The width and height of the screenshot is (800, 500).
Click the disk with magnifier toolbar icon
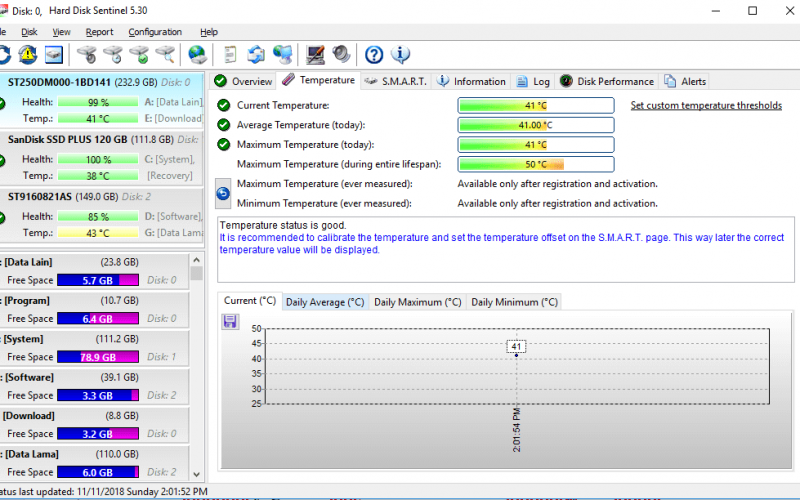(165, 55)
